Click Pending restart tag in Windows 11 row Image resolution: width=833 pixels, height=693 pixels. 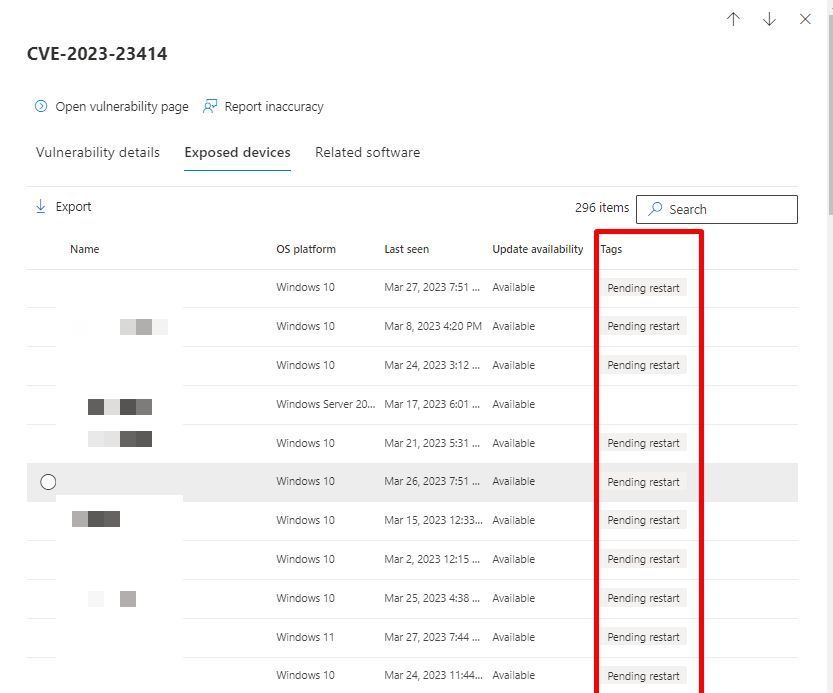[643, 637]
